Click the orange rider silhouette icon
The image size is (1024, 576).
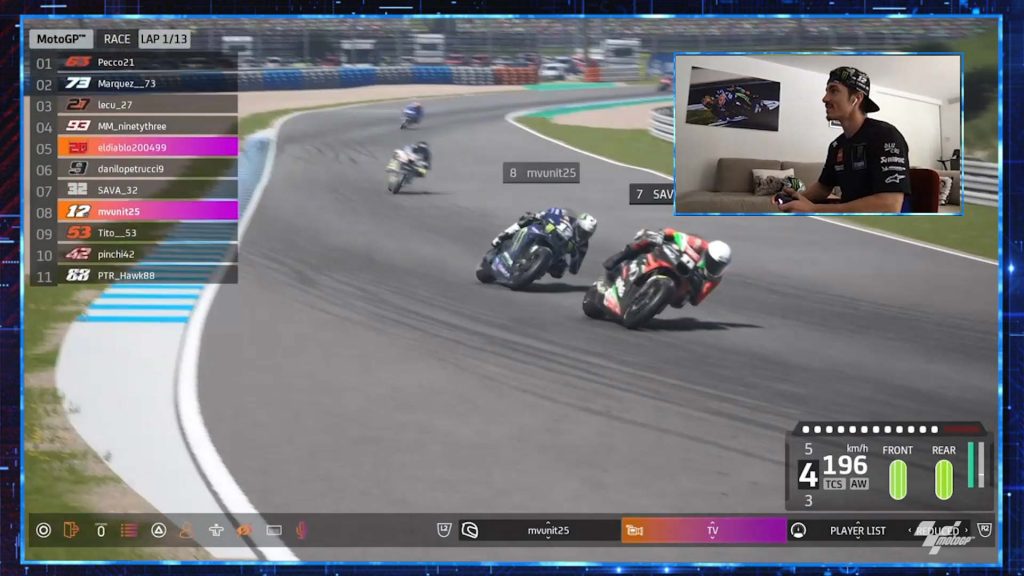tap(187, 530)
